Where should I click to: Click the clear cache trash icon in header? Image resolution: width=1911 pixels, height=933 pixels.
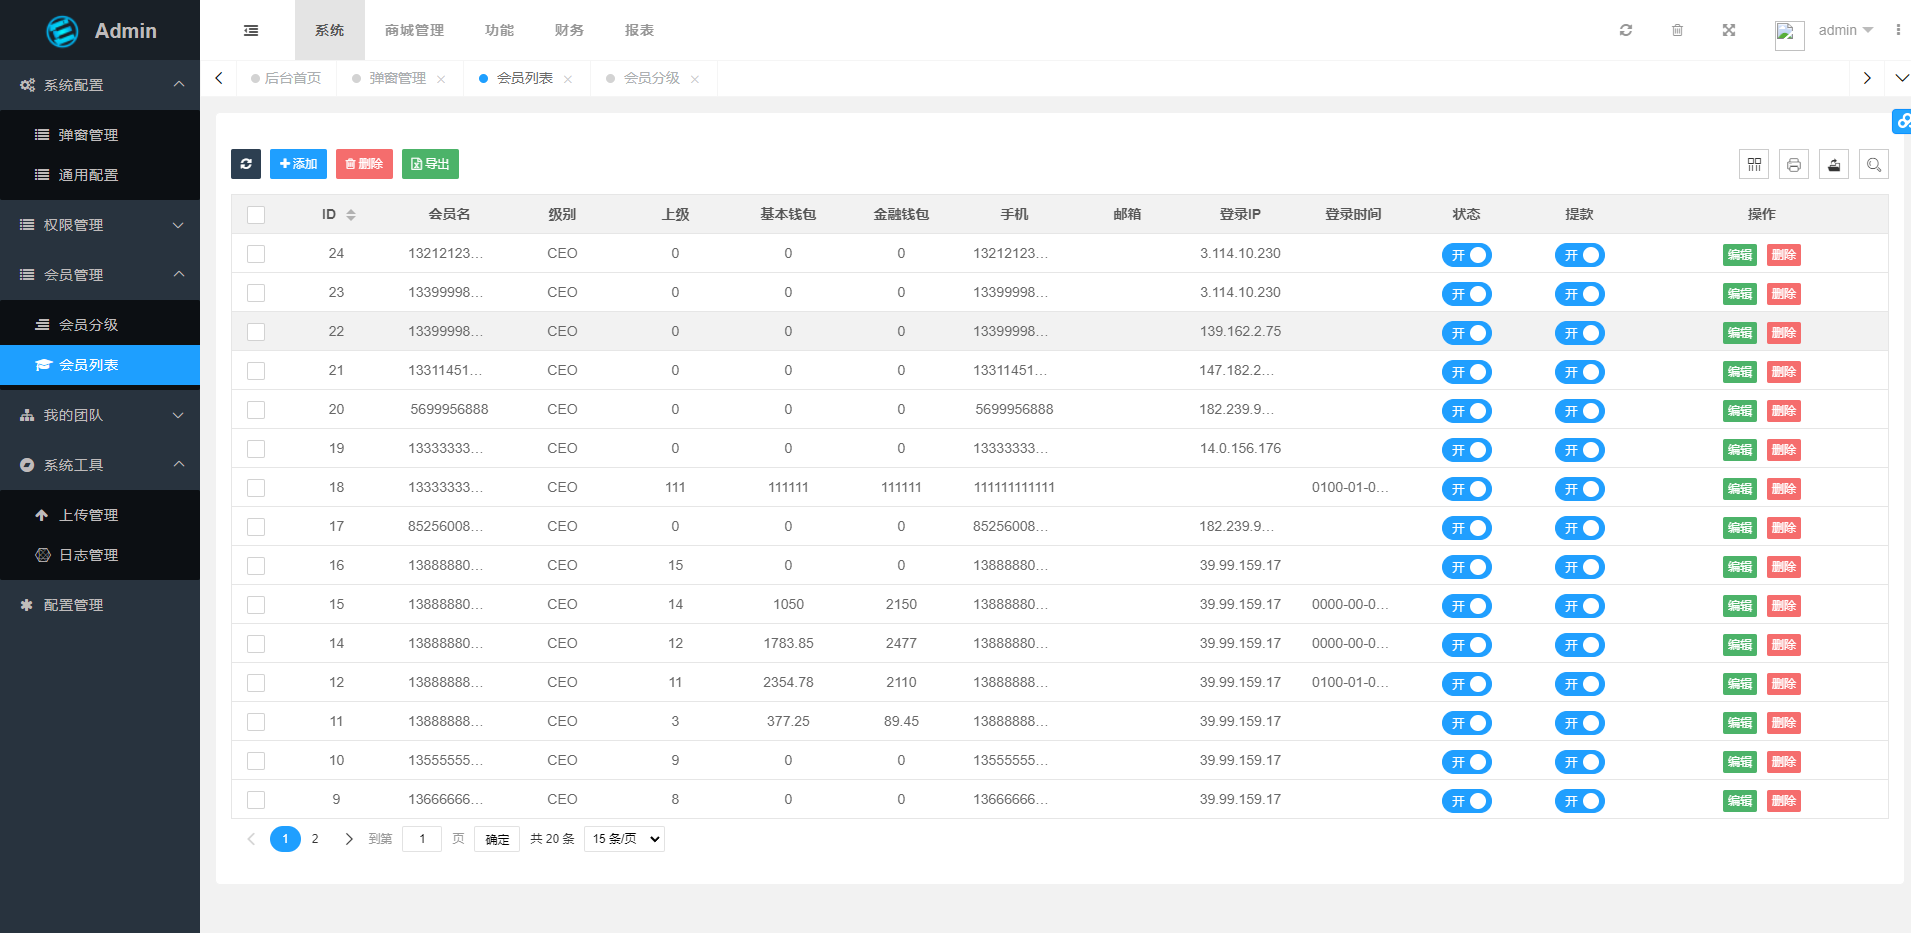pyautogui.click(x=1678, y=30)
